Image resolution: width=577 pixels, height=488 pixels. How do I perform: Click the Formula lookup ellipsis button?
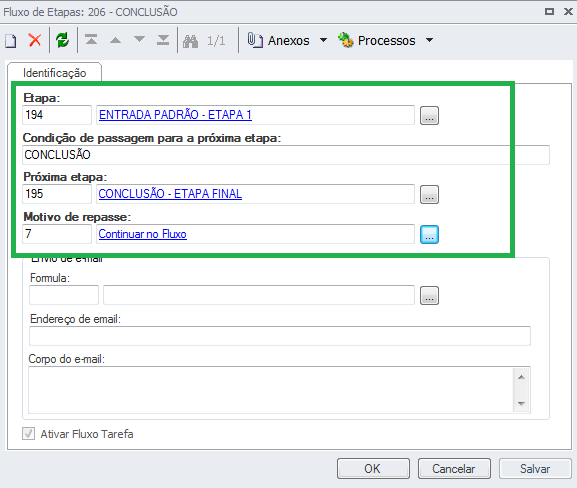429,296
